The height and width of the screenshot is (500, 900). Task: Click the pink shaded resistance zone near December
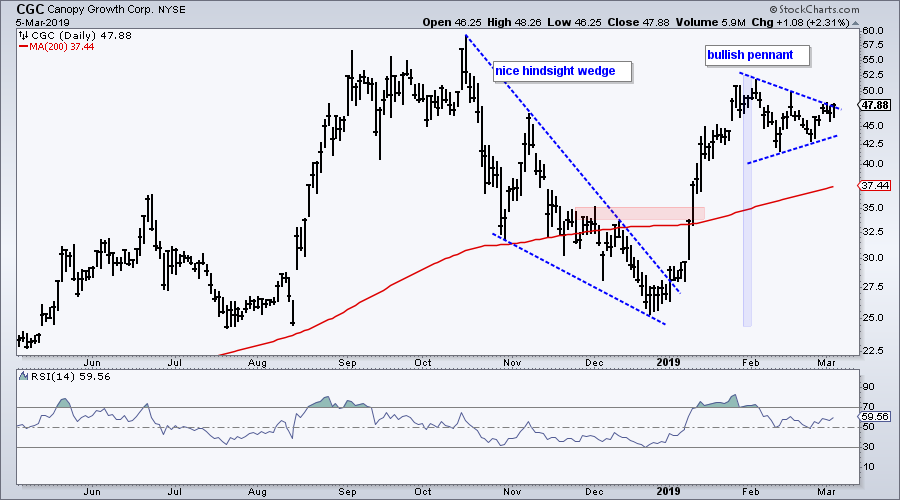tap(639, 213)
